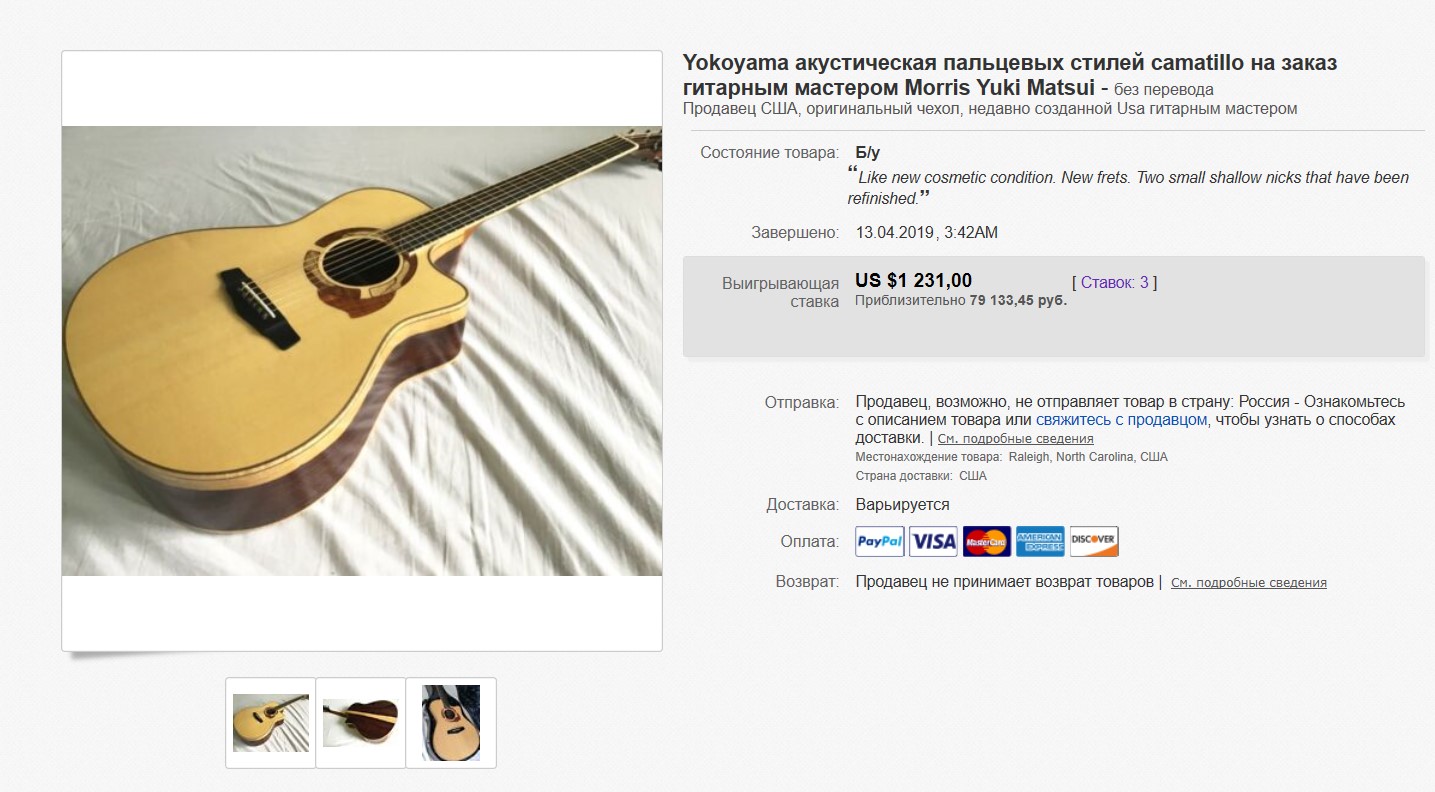This screenshot has height=792, width=1435.
Task: Click the item condition 'Б/у' label
Action: 868,153
